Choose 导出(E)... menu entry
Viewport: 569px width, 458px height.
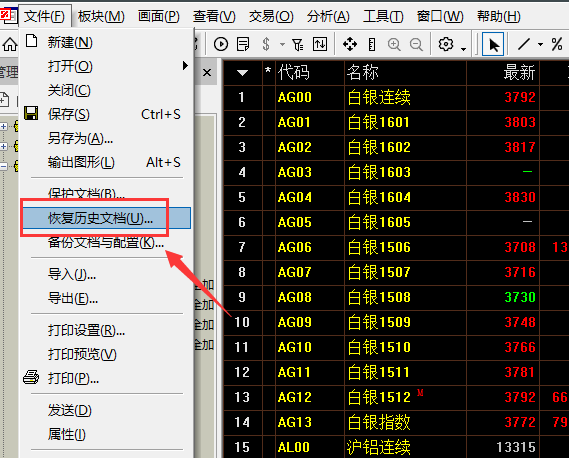tap(106, 298)
